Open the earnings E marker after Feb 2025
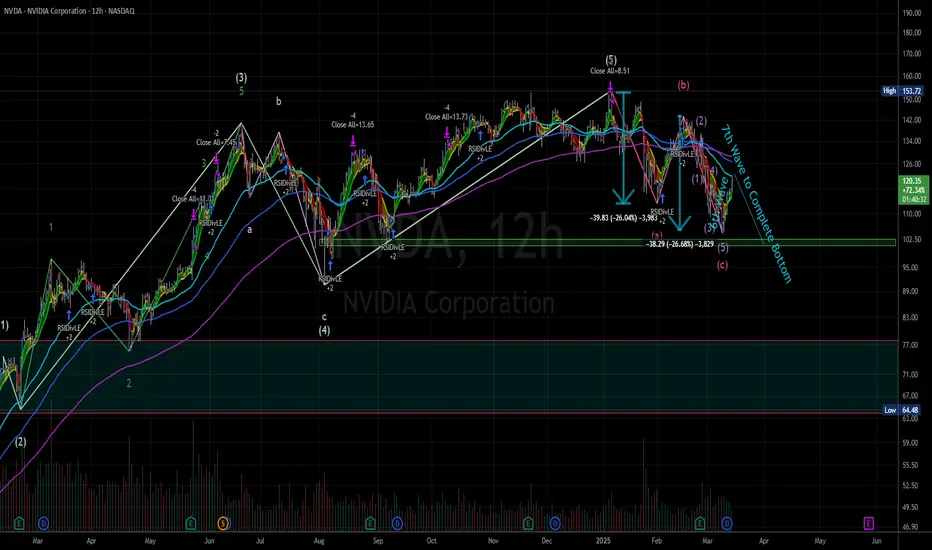This screenshot has width=932, height=550. (700, 523)
